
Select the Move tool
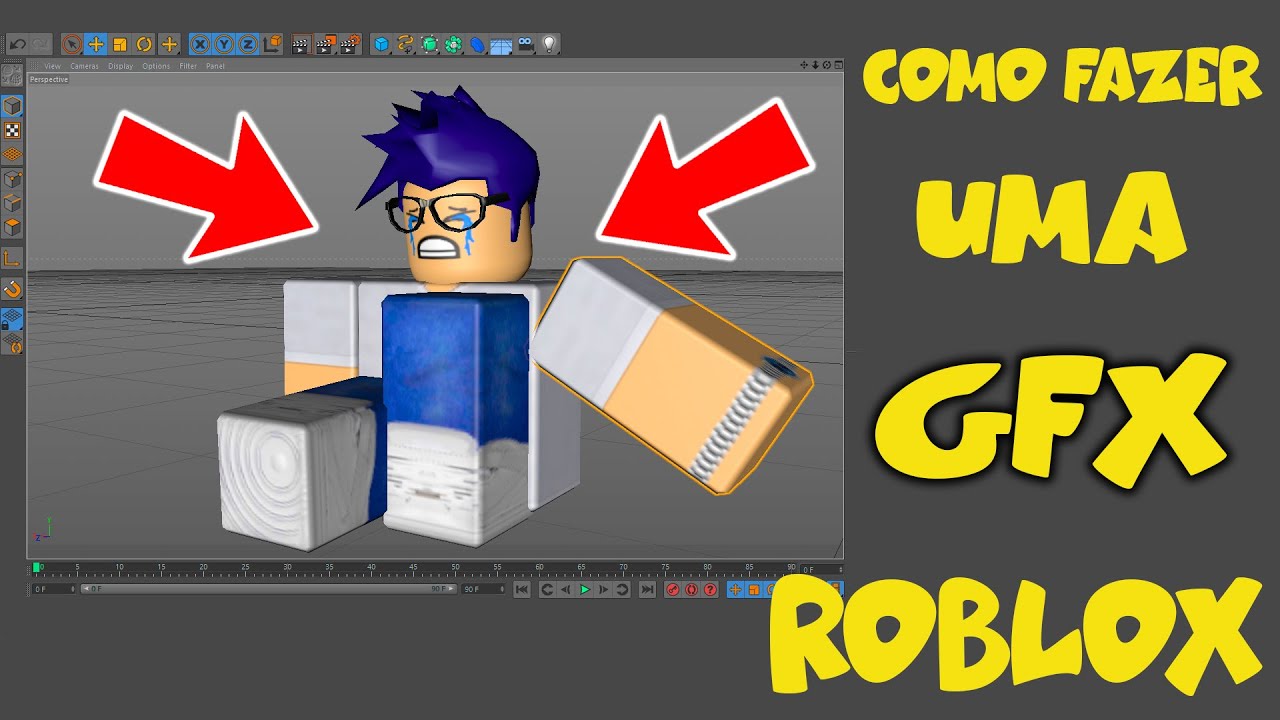point(96,44)
